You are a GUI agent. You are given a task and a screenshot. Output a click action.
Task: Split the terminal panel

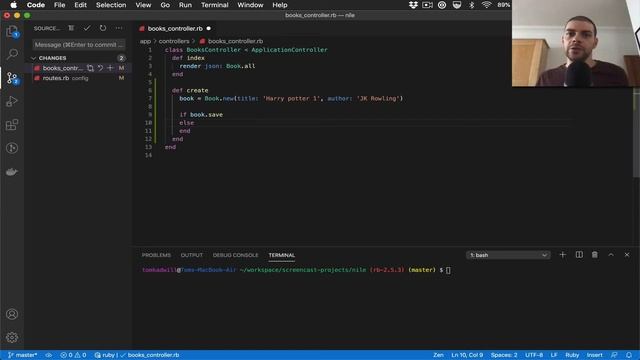point(579,255)
